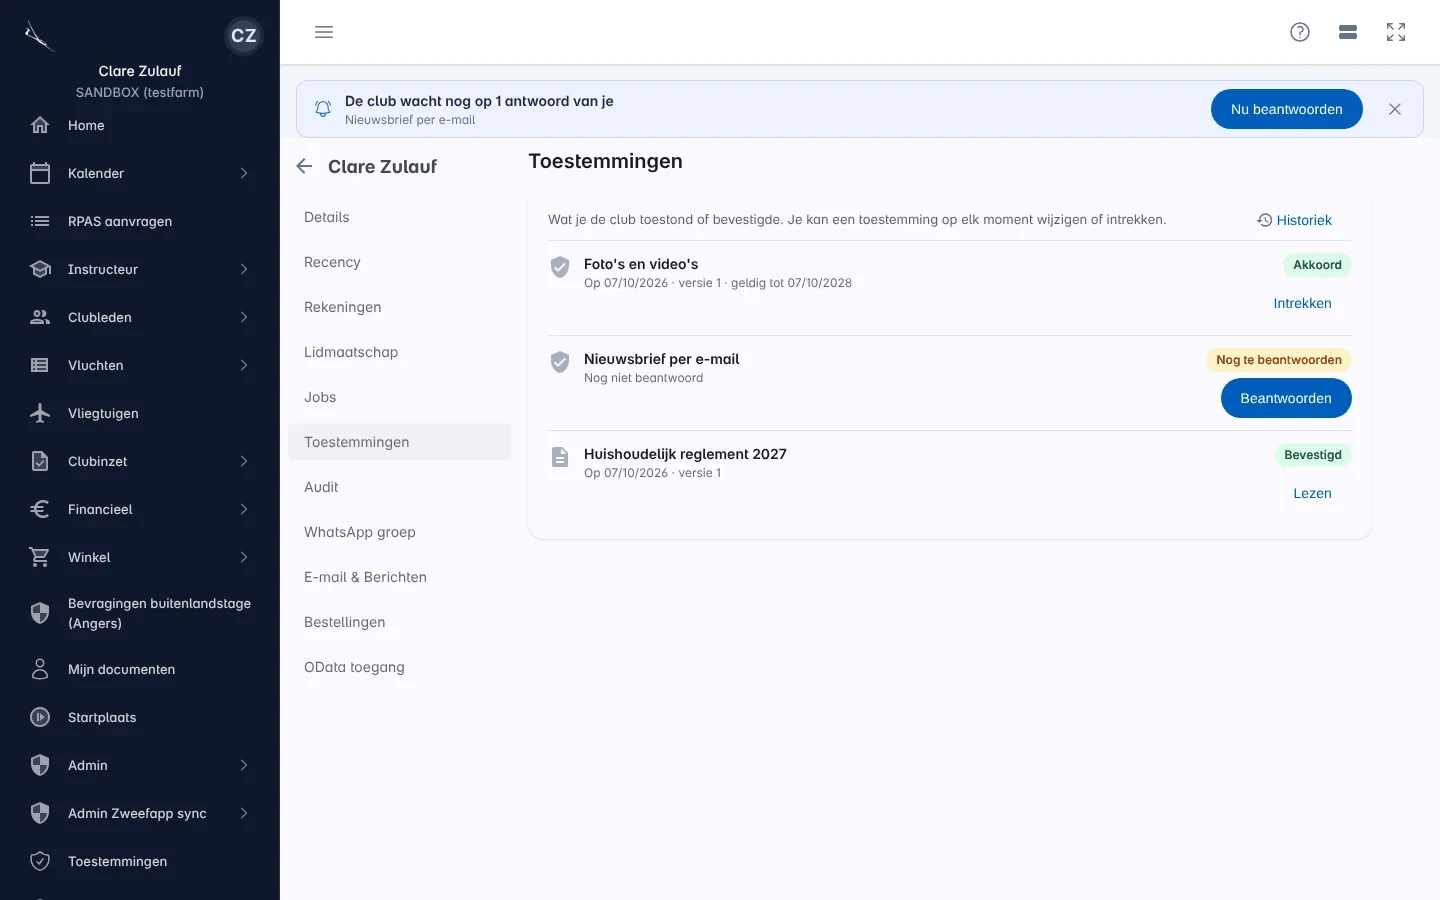Click the Nog te beantwoorden badge

pos(1279,360)
